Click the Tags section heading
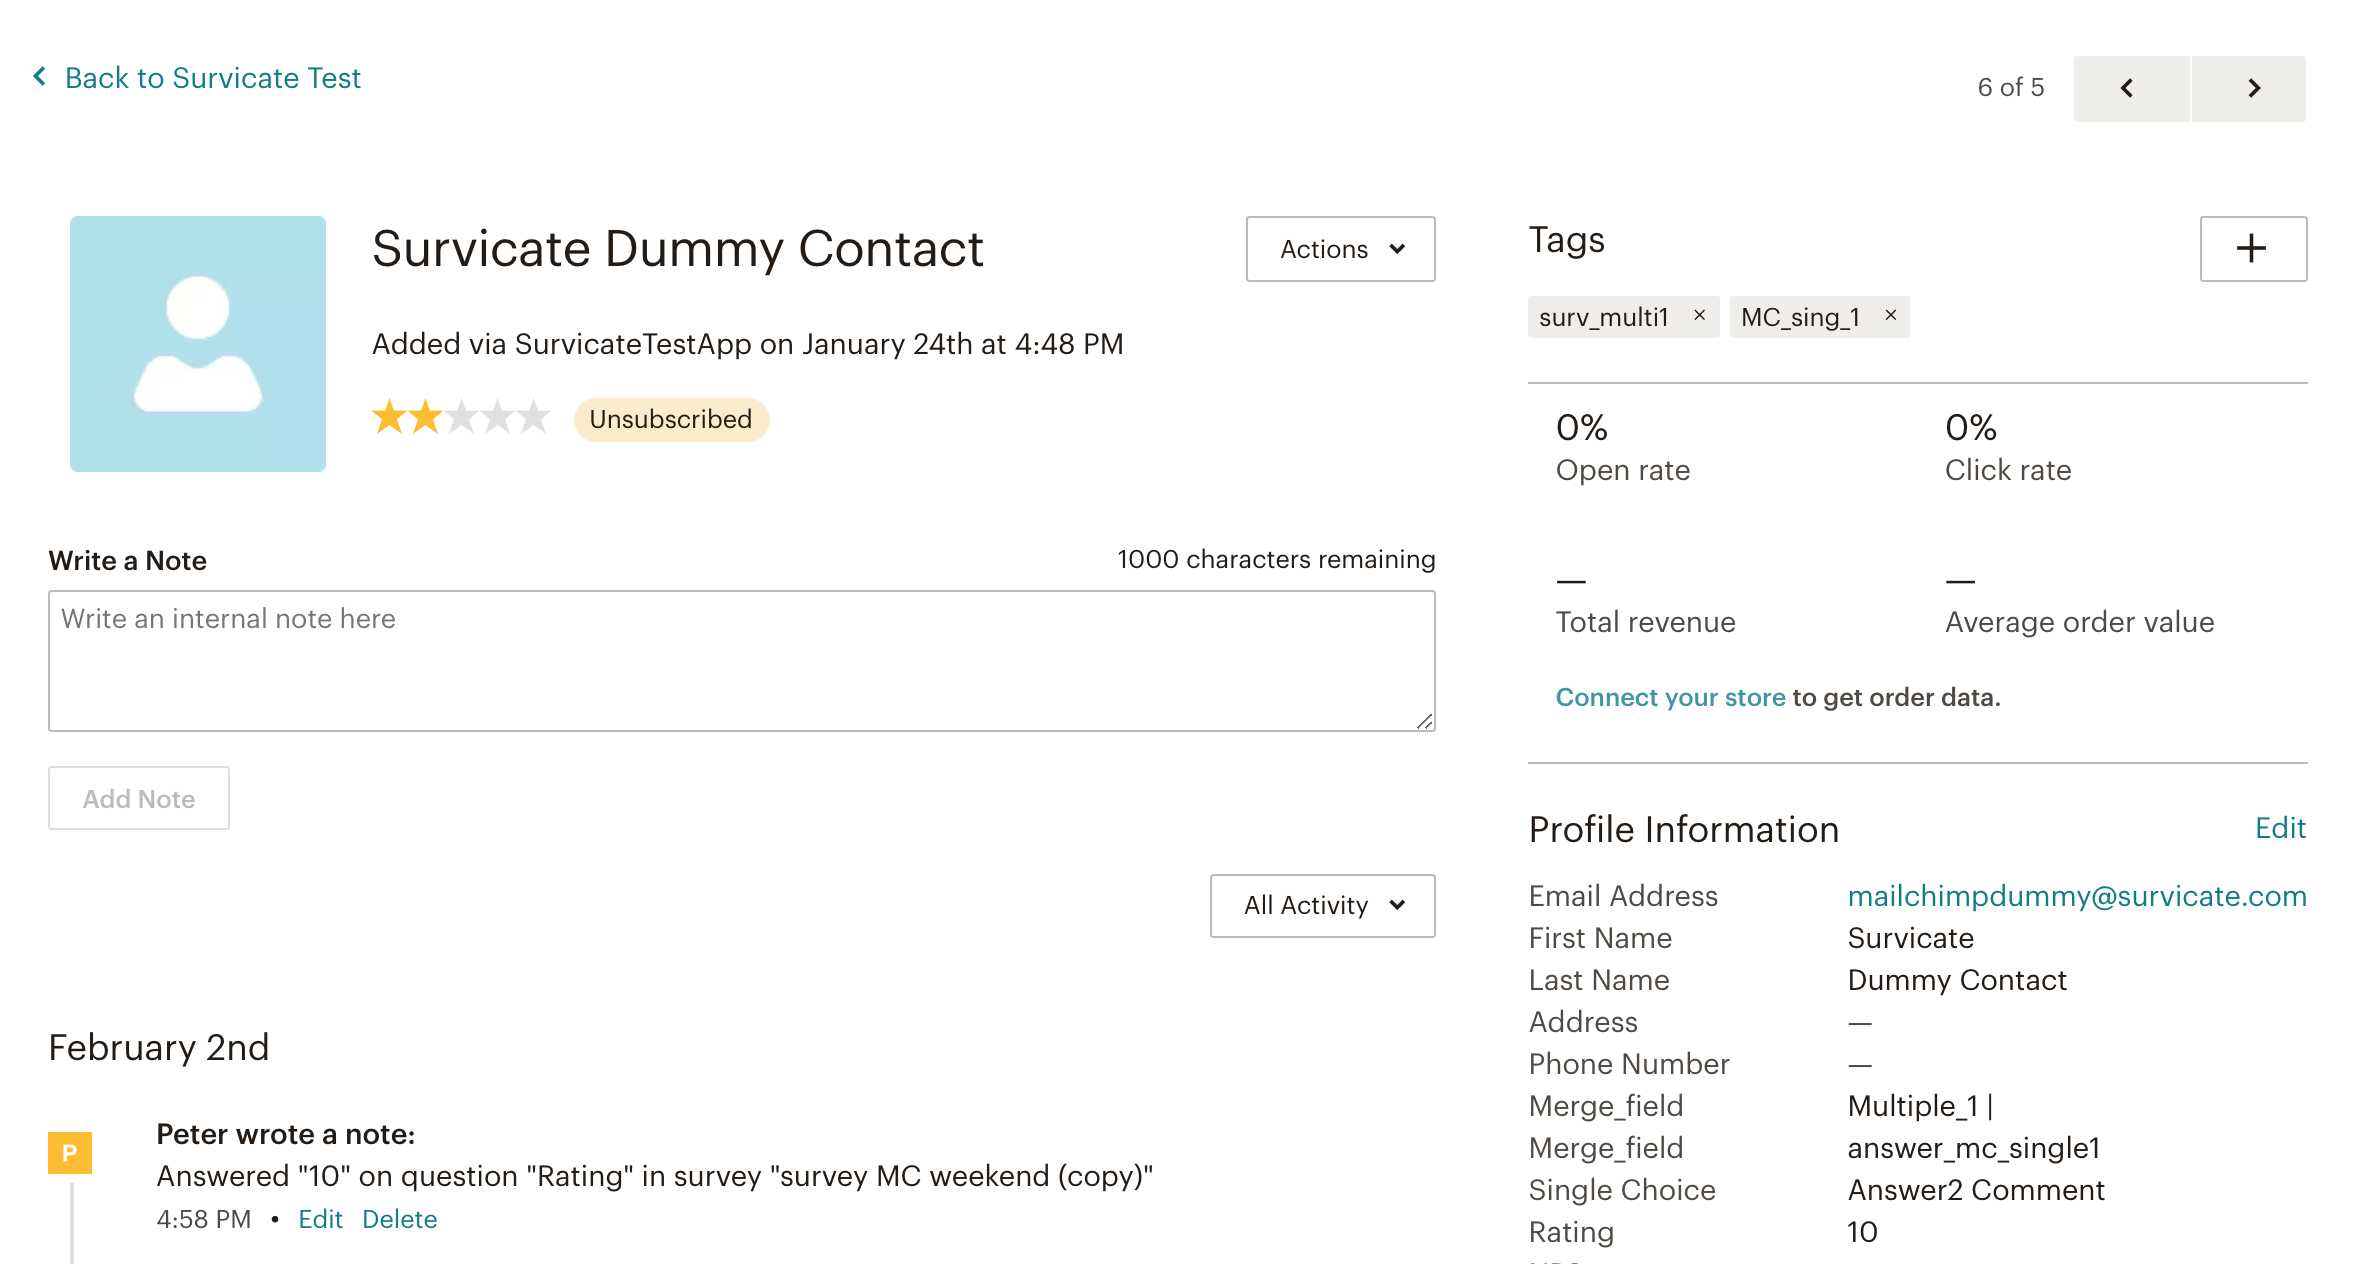 [1567, 240]
